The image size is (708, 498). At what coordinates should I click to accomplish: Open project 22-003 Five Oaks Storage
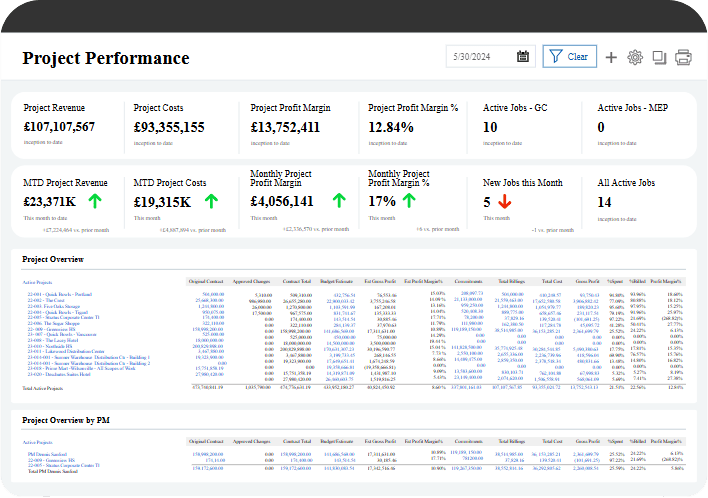coord(54,306)
